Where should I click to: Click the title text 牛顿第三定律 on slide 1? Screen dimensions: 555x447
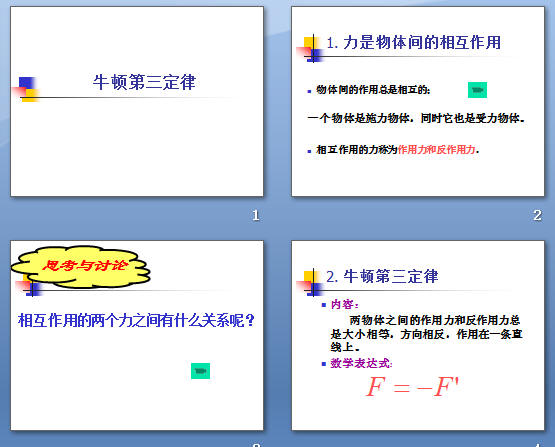point(144,82)
